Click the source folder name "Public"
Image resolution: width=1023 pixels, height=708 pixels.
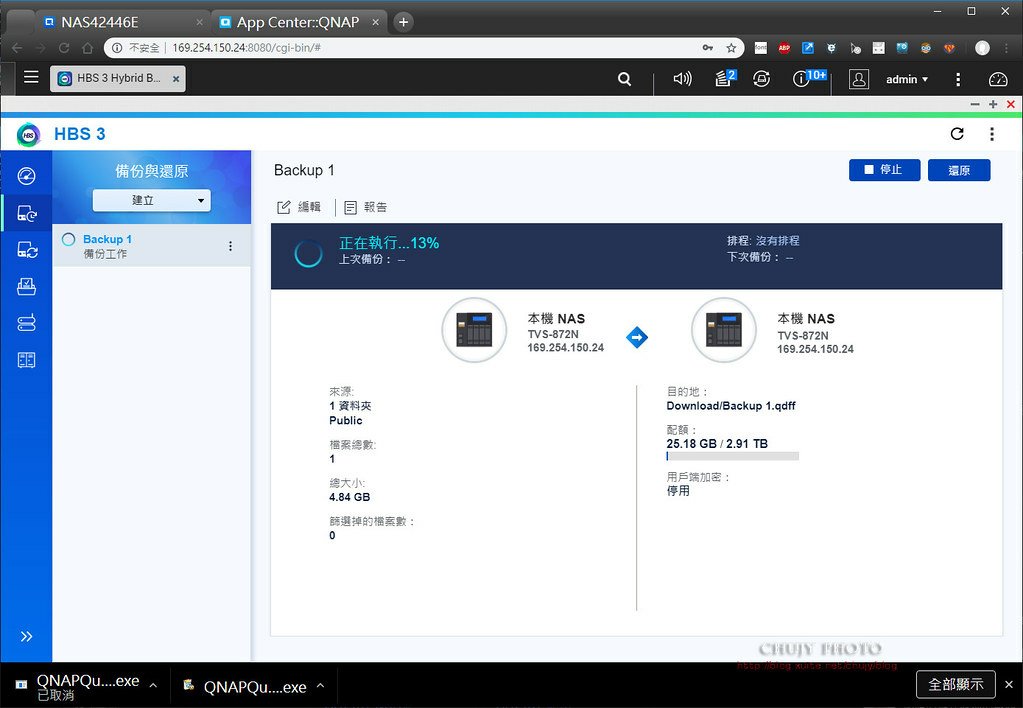346,420
